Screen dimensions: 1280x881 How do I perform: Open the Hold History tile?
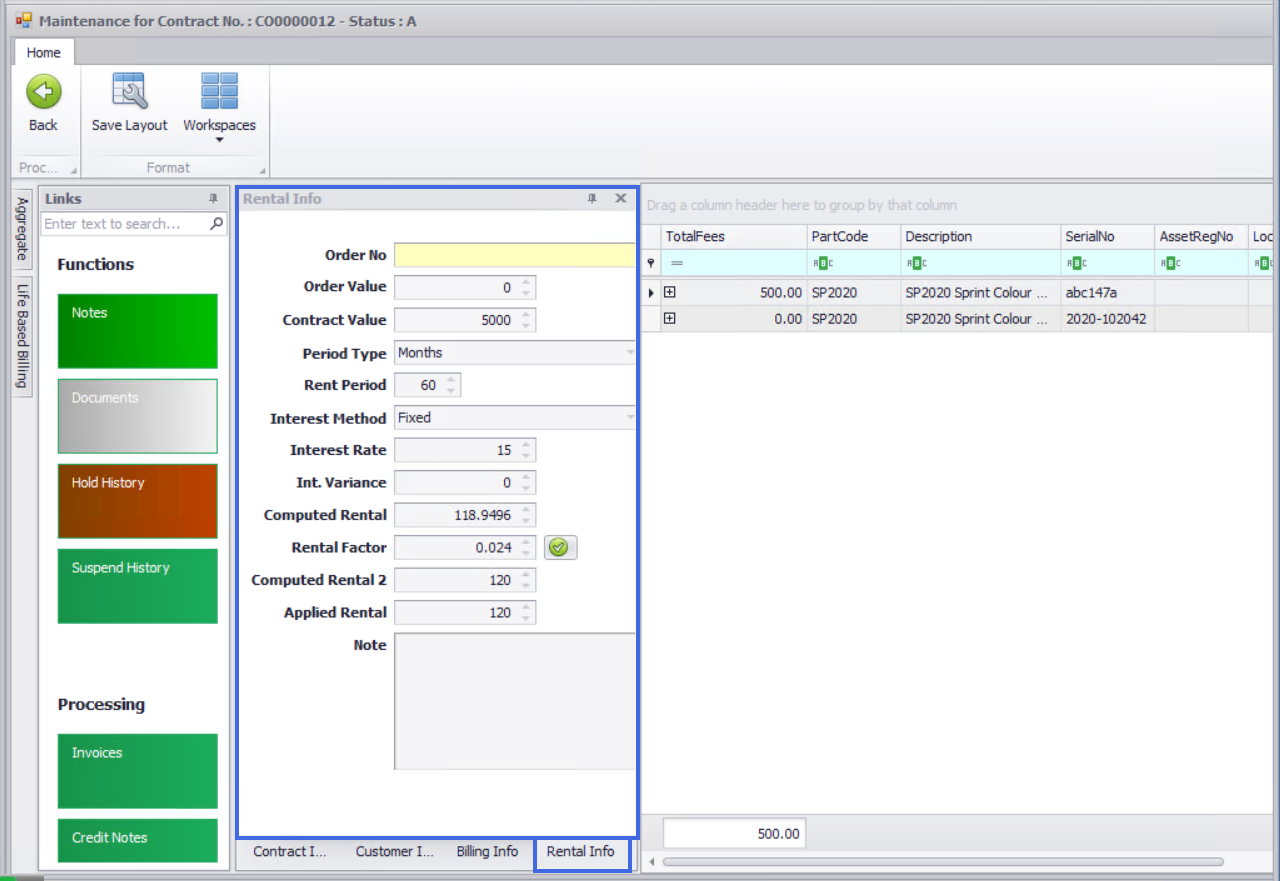[x=137, y=501]
